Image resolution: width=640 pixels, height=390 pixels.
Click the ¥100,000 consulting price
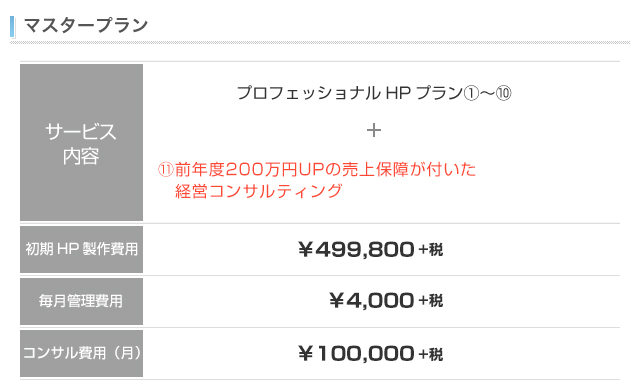[x=356, y=353]
